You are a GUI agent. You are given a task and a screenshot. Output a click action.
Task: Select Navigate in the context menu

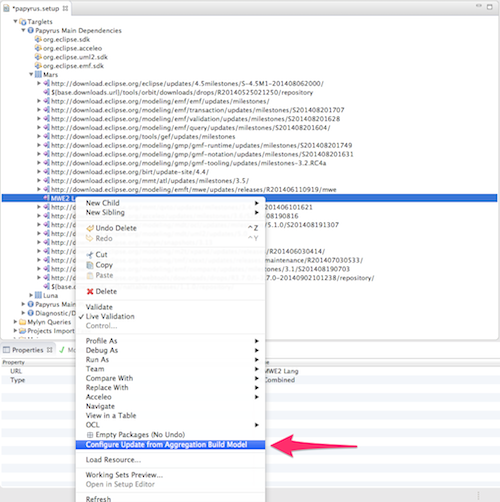pyautogui.click(x=170, y=406)
